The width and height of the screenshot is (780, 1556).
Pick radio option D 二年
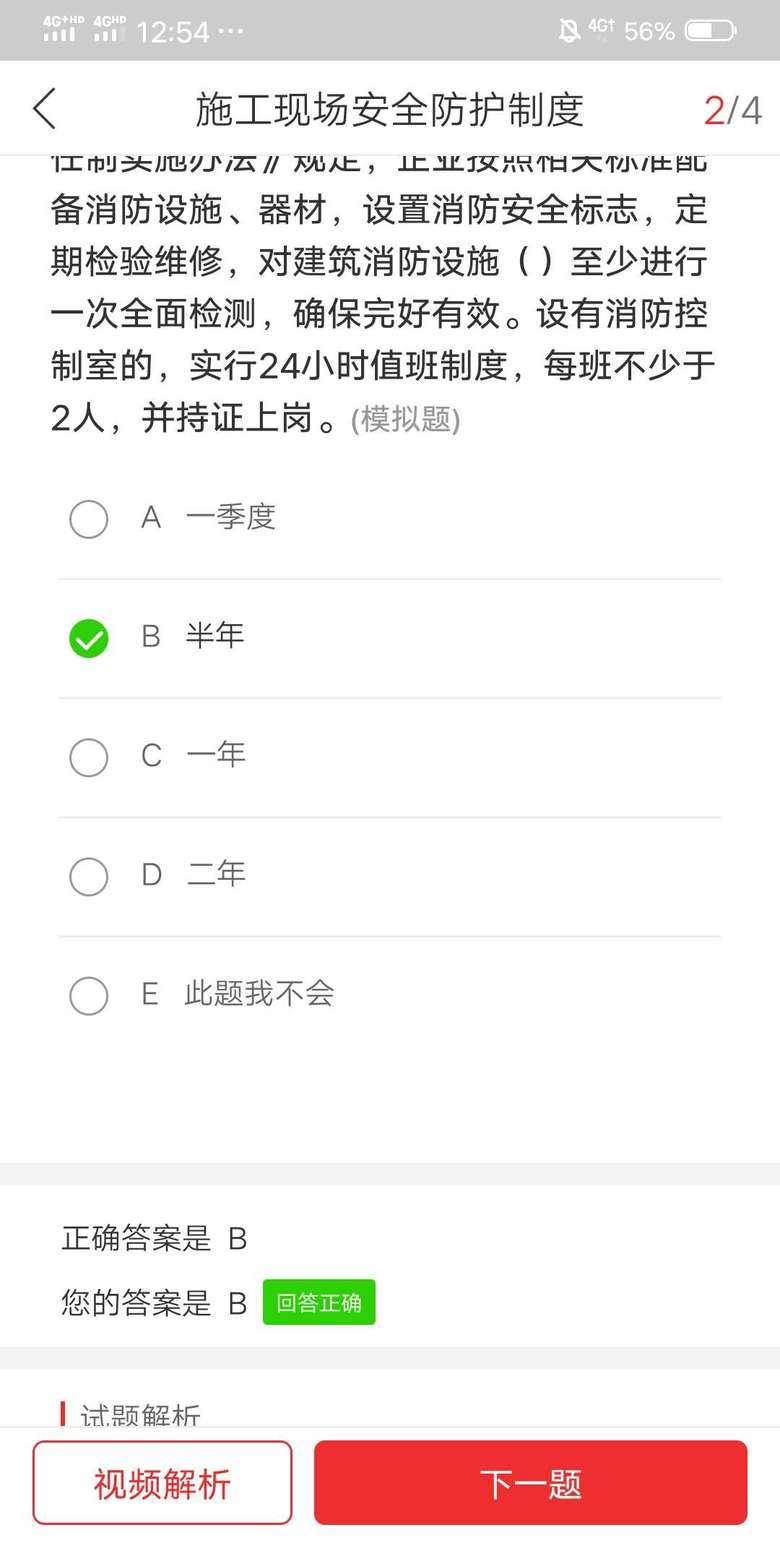coord(89,876)
